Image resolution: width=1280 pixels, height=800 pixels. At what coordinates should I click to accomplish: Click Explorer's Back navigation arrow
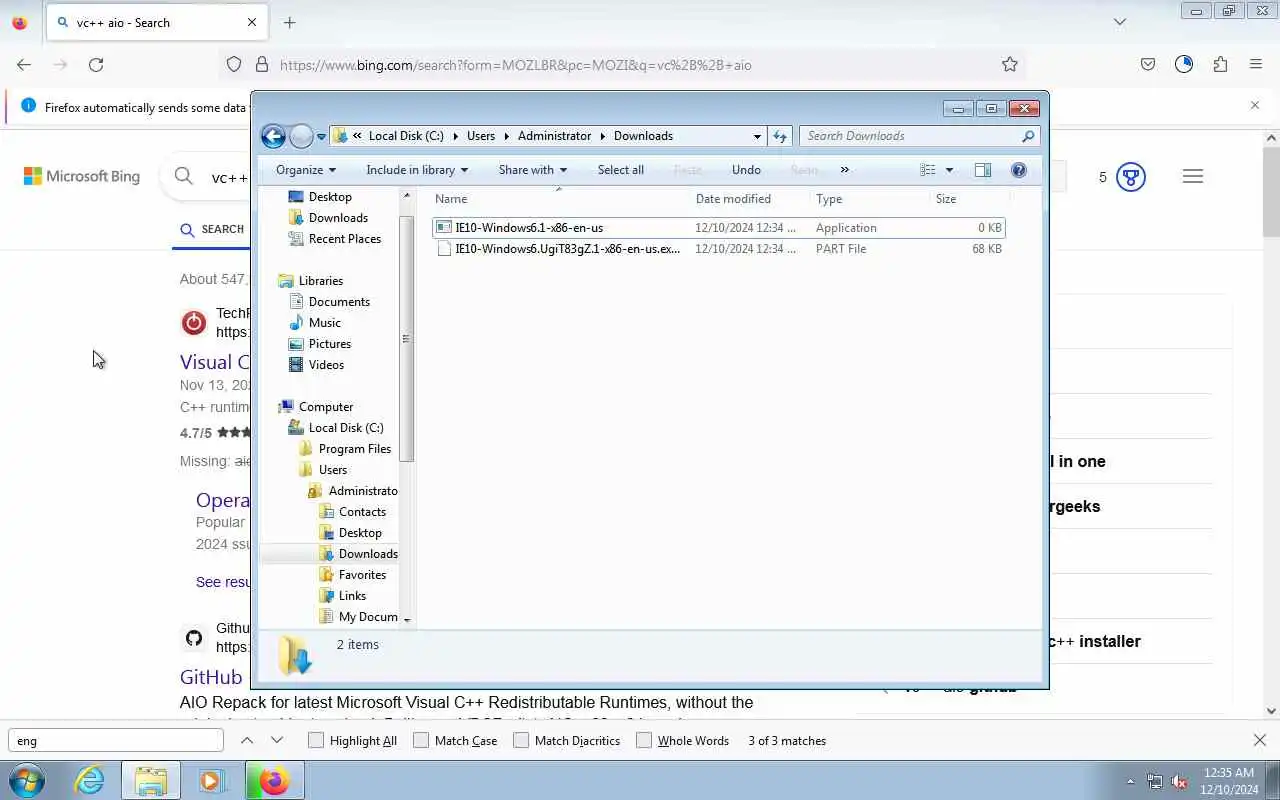(273, 136)
